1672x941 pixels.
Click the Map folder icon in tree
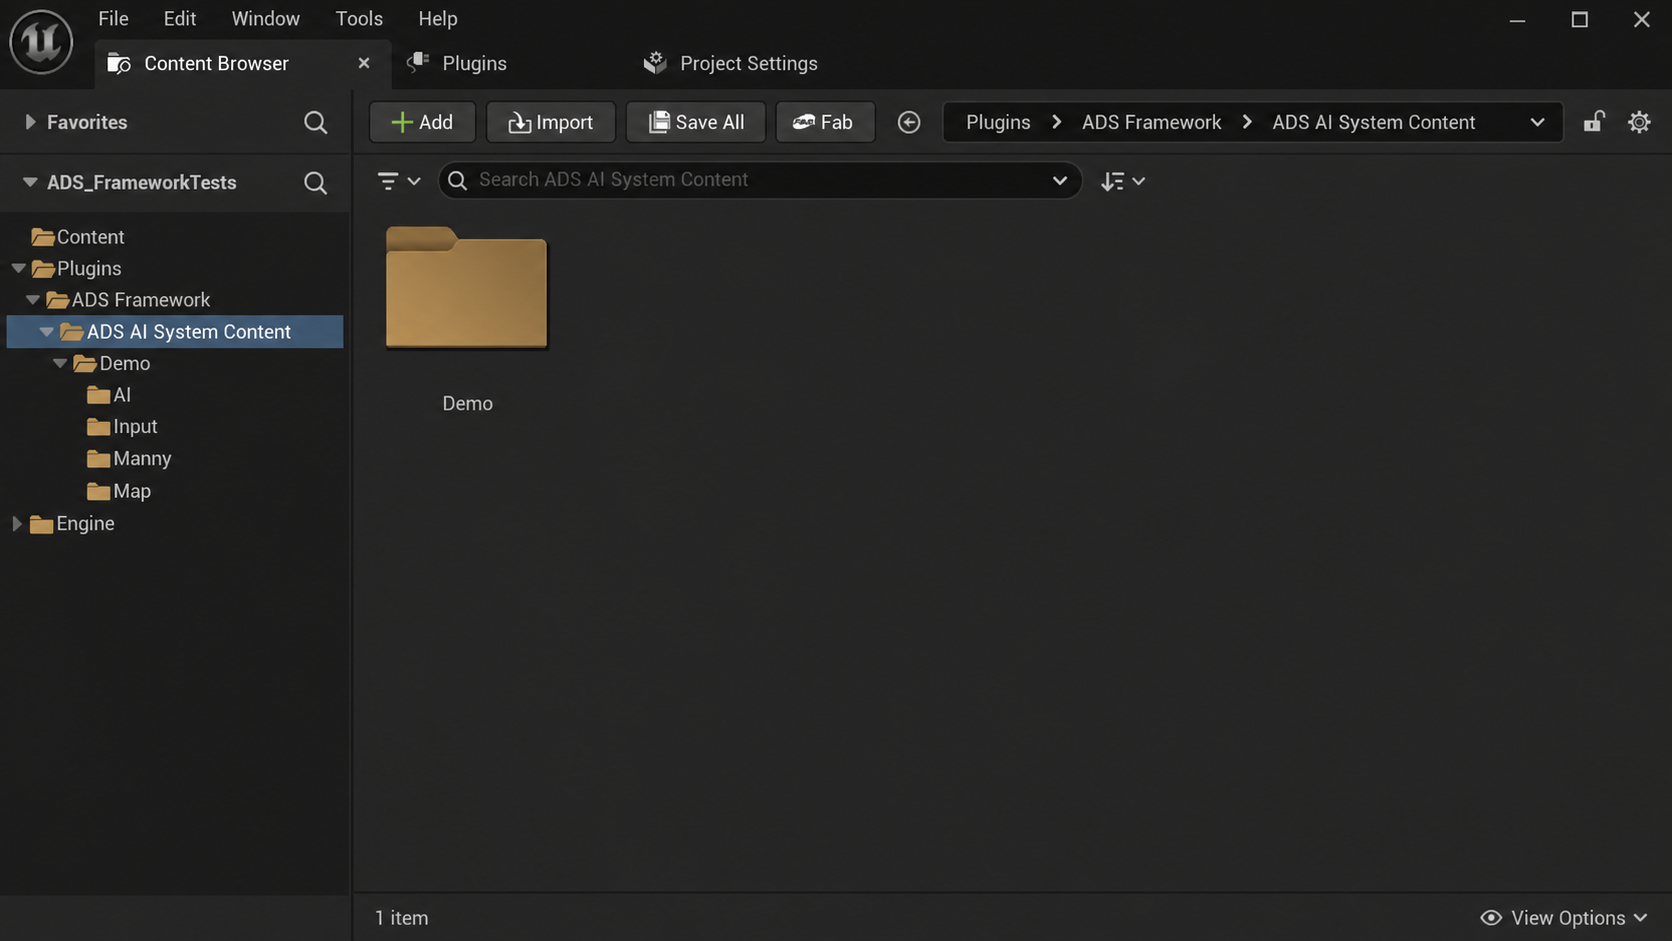click(x=98, y=491)
